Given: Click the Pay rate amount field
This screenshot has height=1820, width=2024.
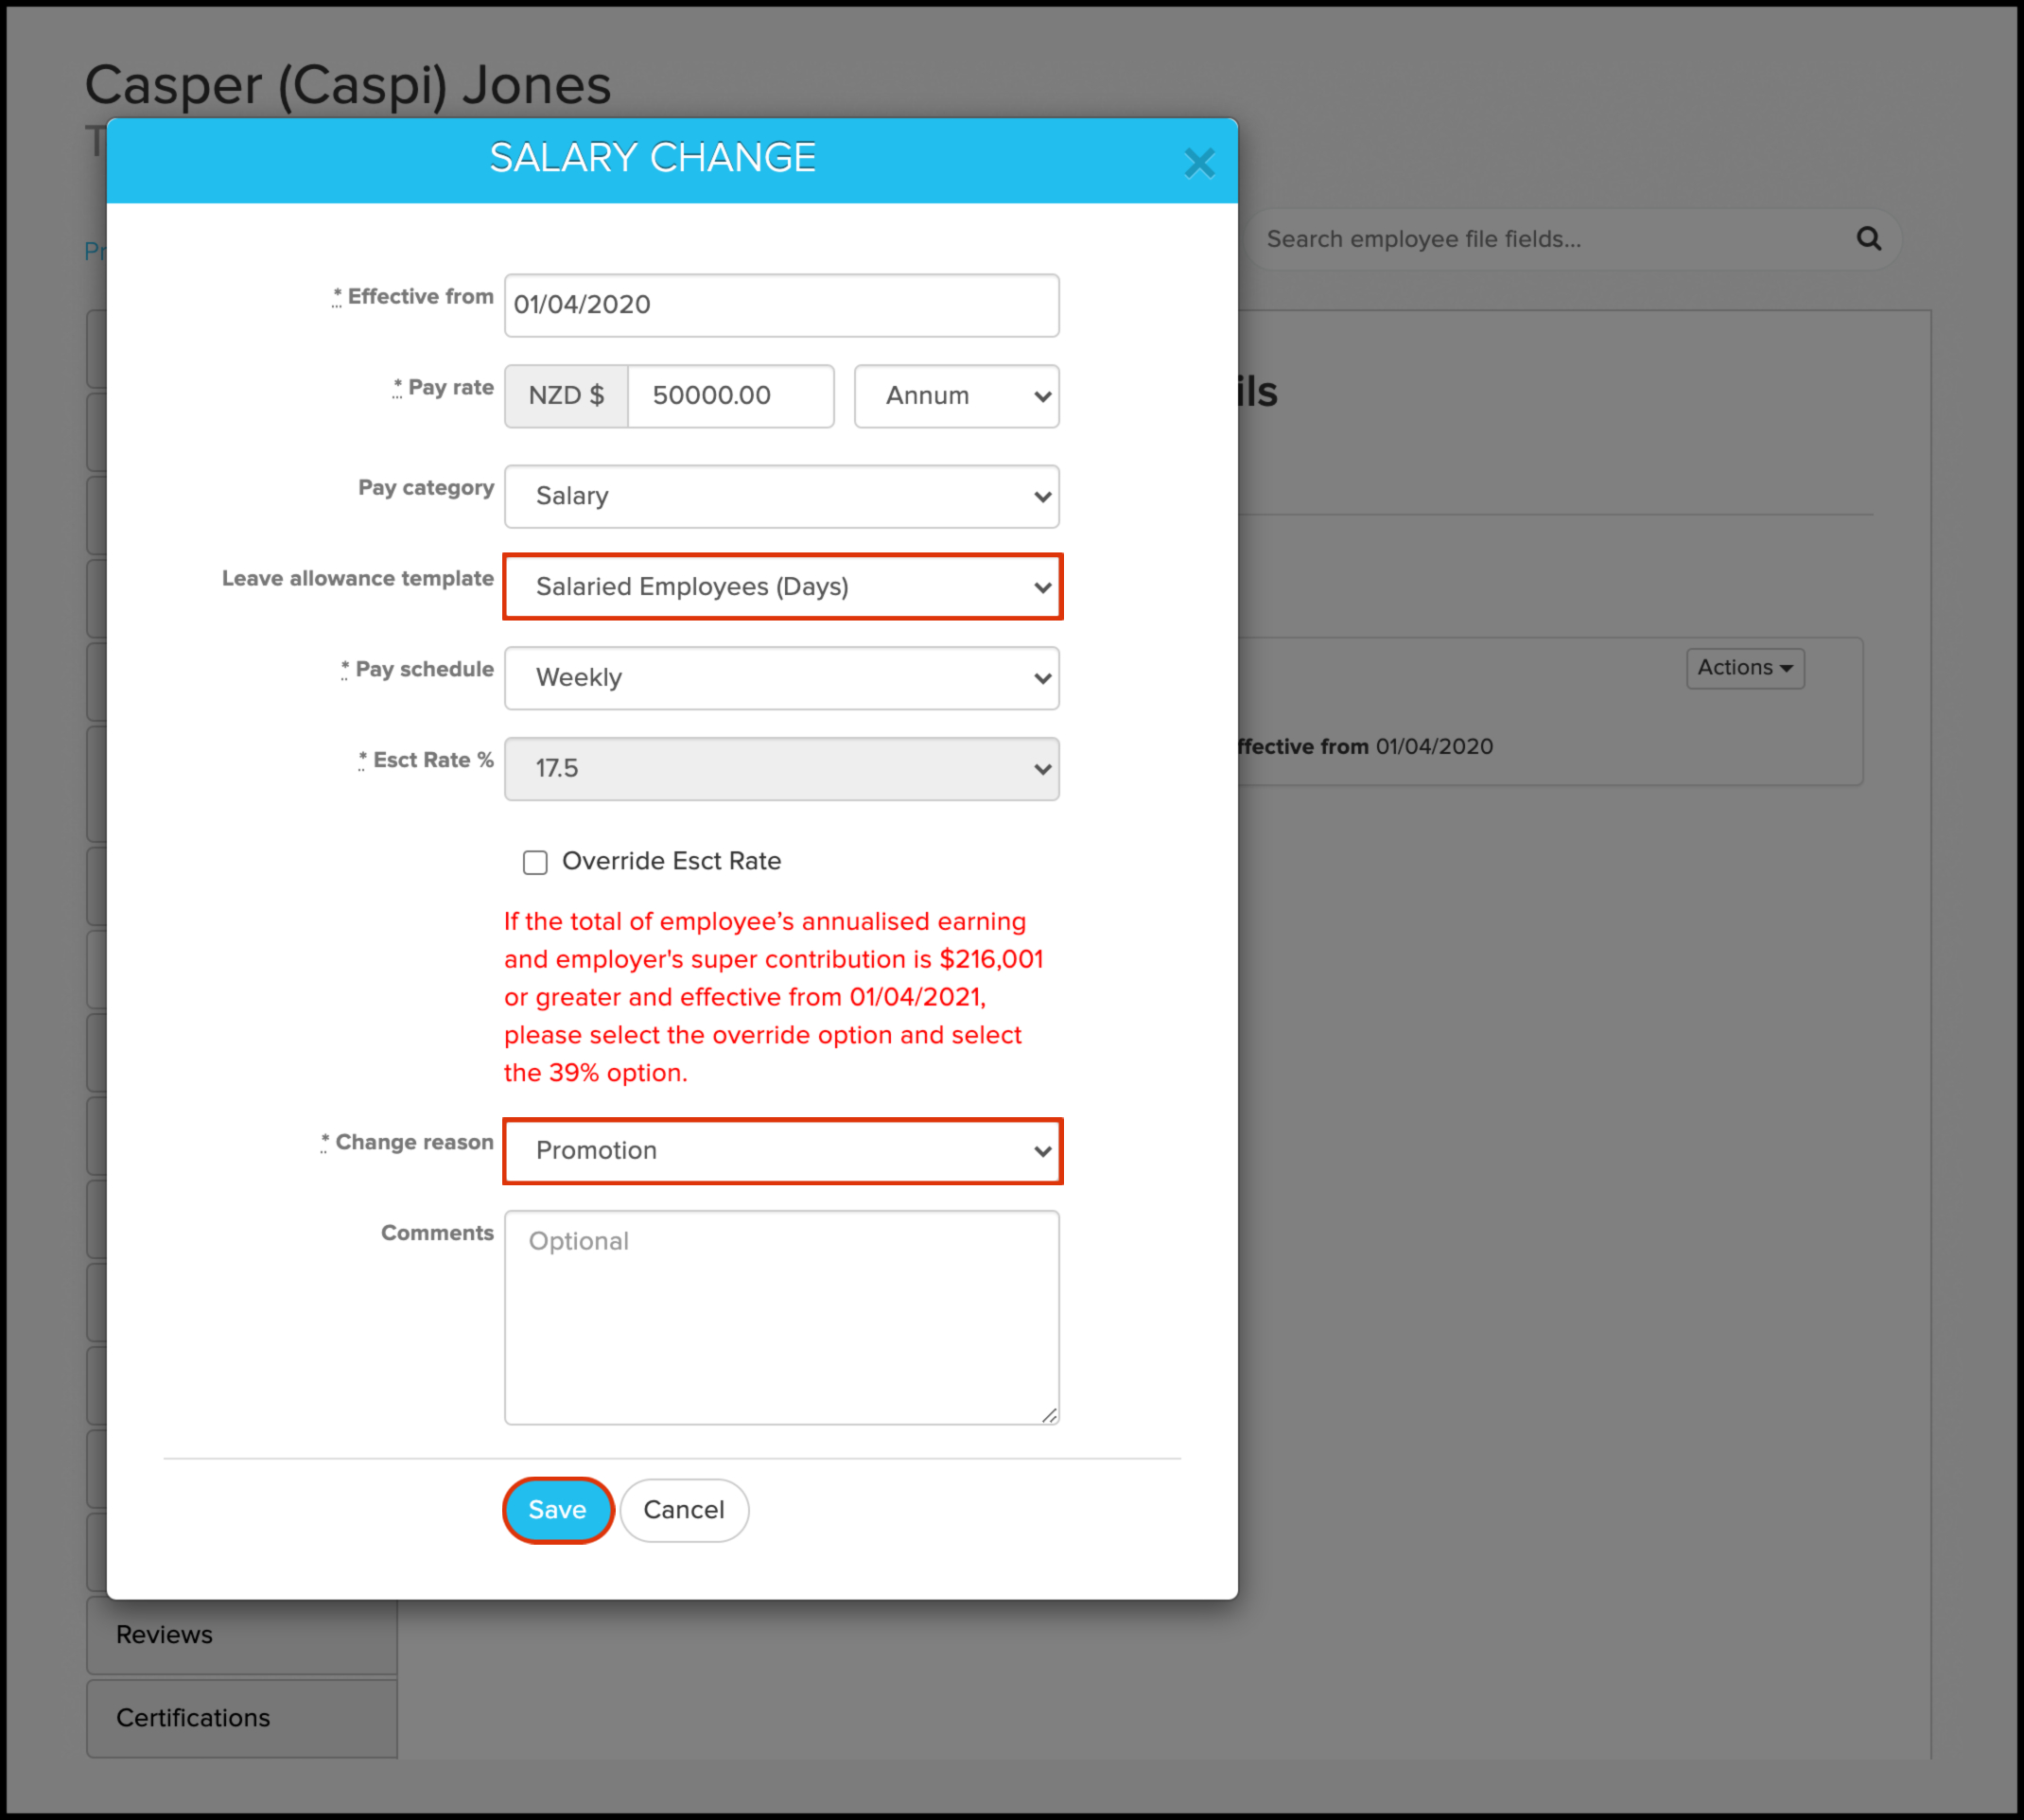Looking at the screenshot, I should 730,396.
